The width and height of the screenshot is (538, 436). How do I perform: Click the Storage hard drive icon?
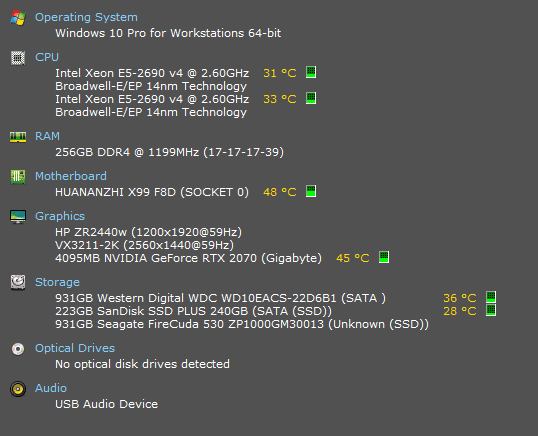(x=18, y=282)
